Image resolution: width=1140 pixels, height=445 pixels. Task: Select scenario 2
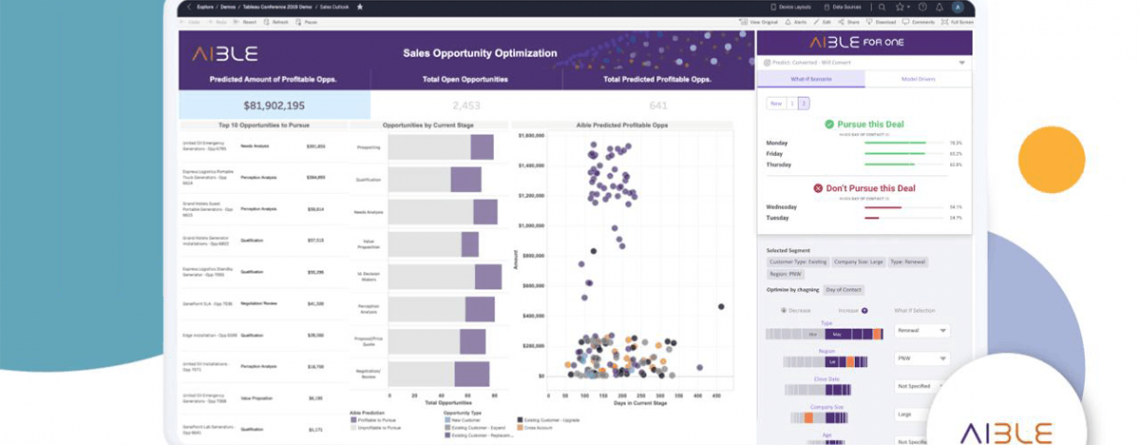coord(803,103)
